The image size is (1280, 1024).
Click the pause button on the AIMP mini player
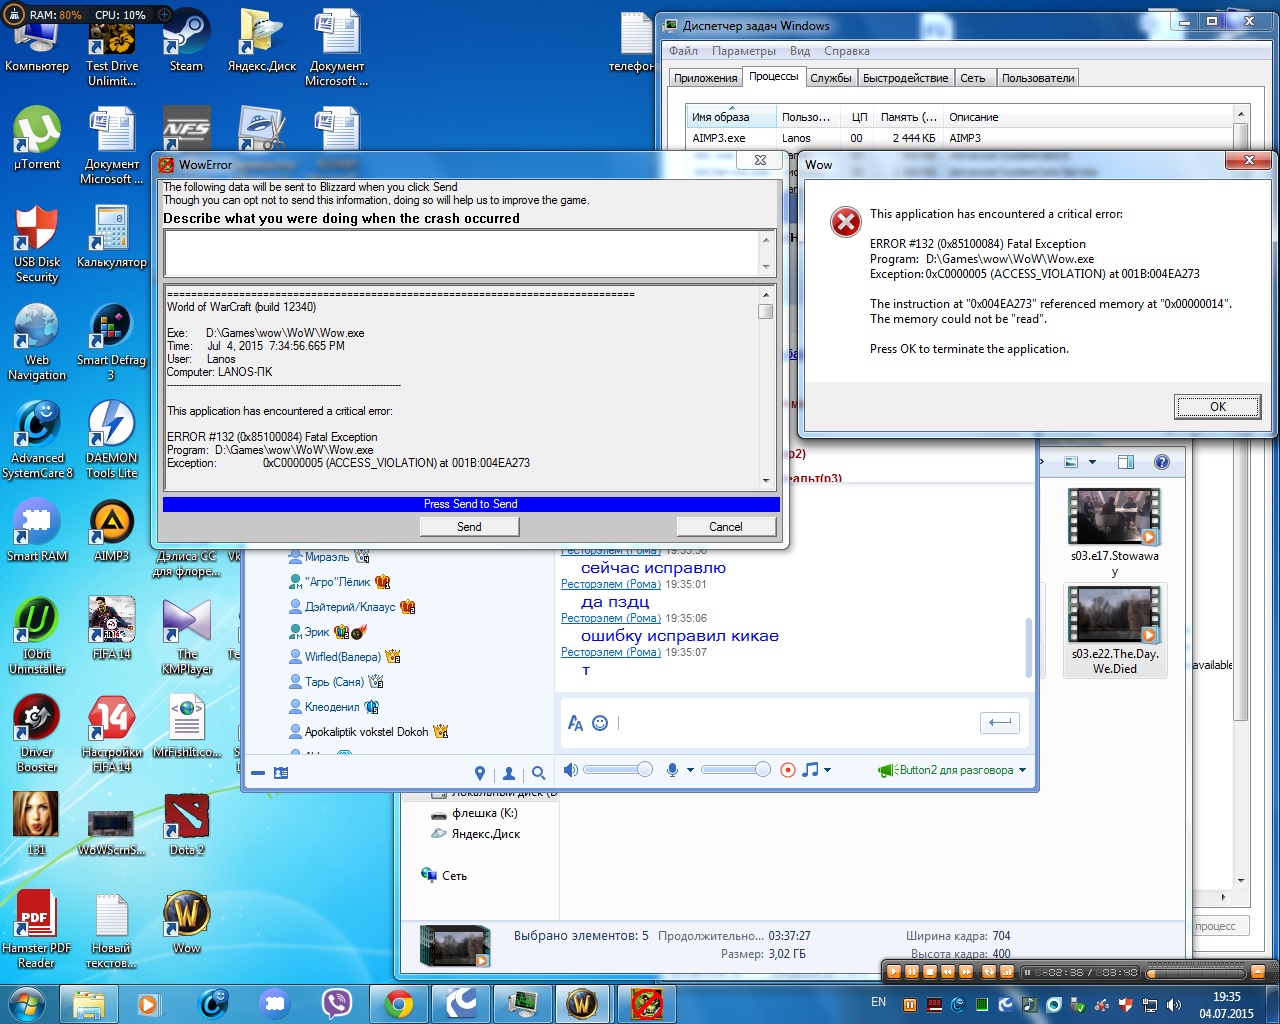(912, 972)
